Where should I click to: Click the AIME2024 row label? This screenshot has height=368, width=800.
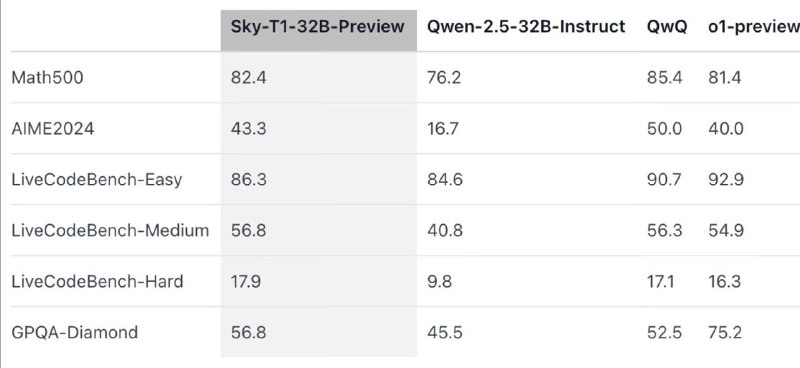coord(53,129)
